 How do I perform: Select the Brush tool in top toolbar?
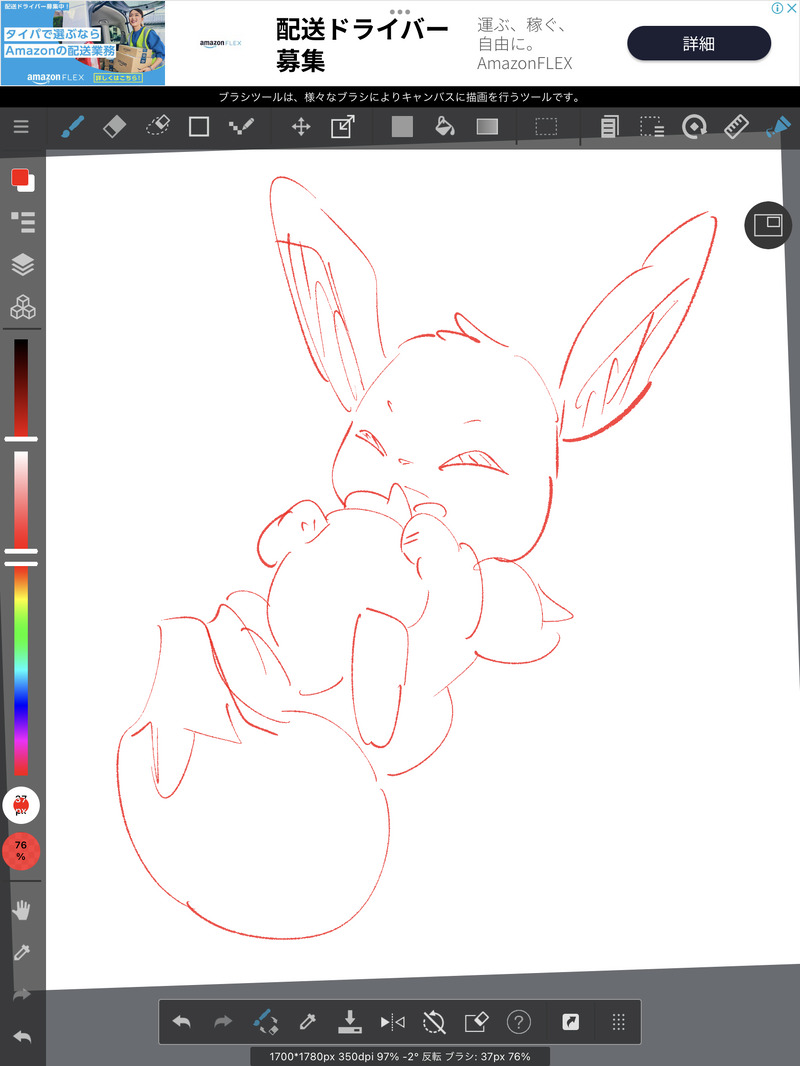[73, 126]
